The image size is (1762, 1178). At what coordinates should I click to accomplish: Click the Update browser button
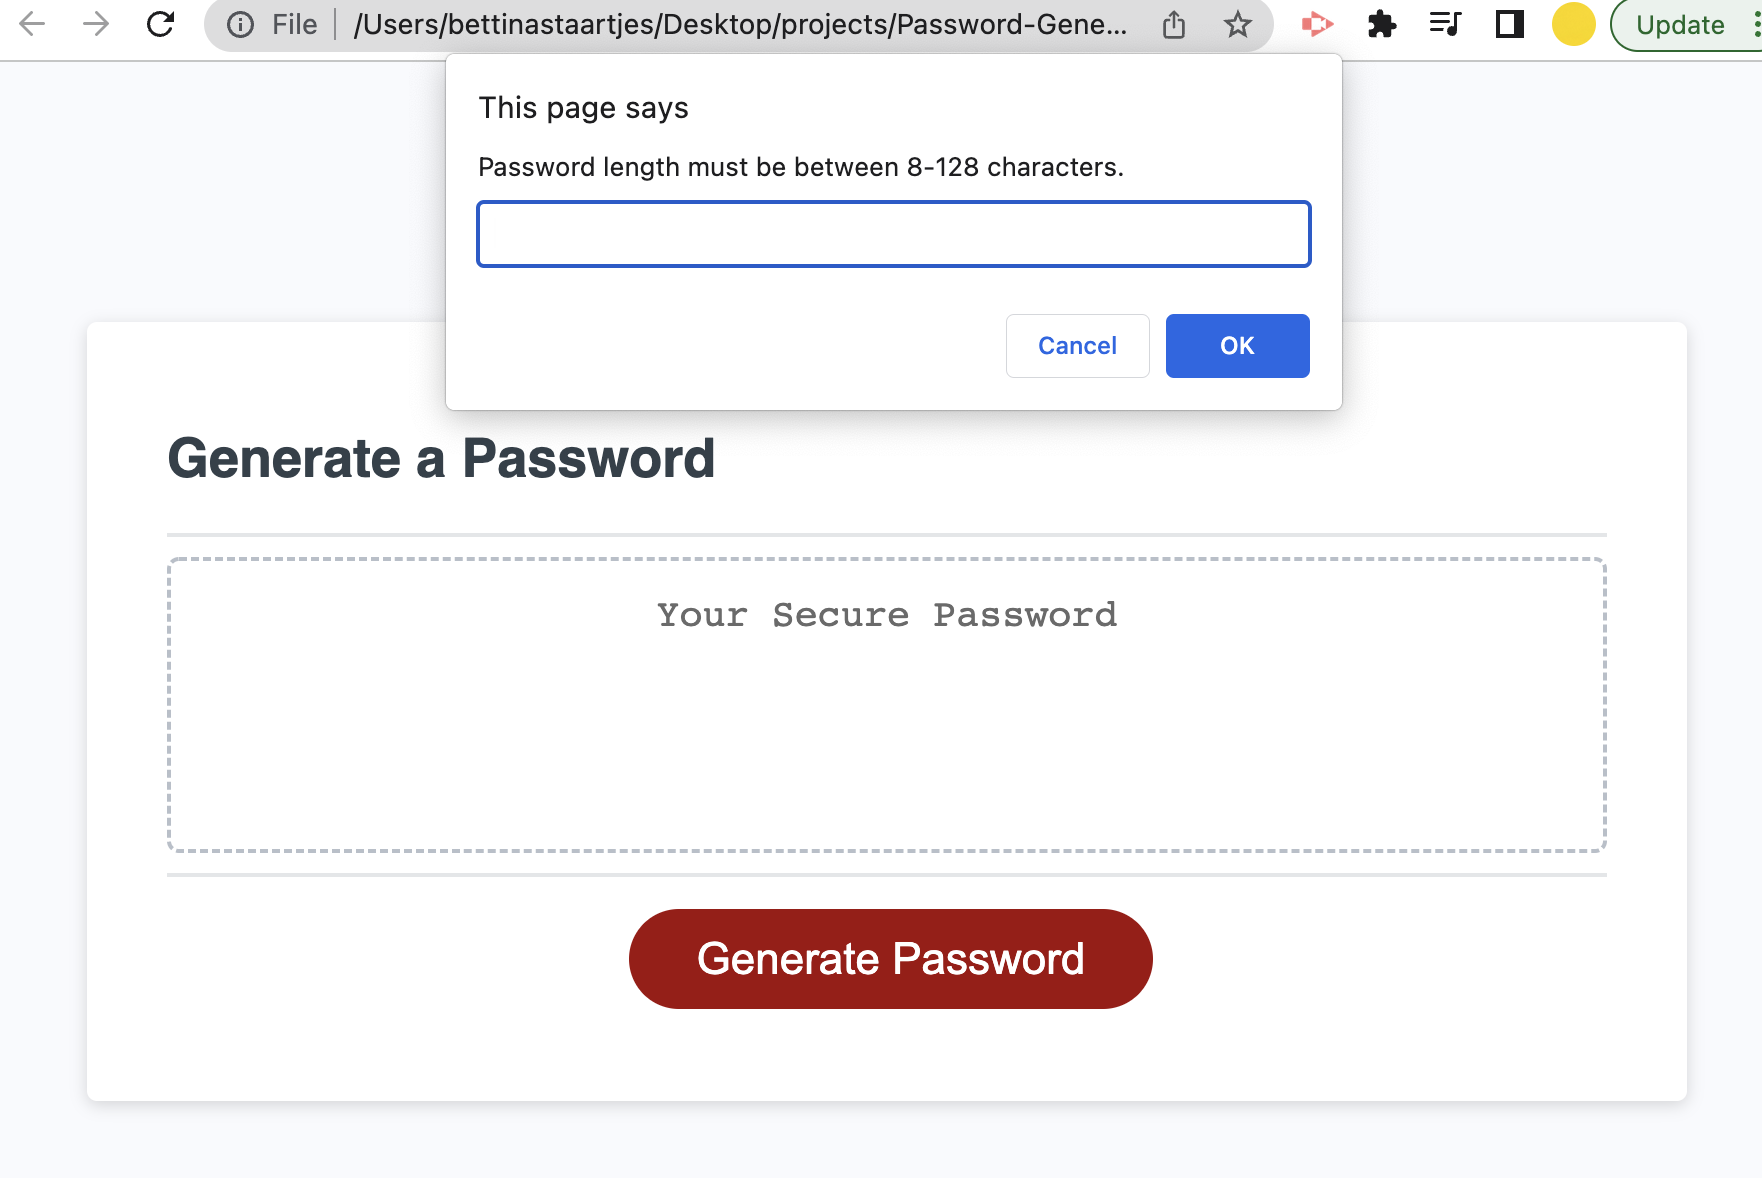coord(1679,25)
